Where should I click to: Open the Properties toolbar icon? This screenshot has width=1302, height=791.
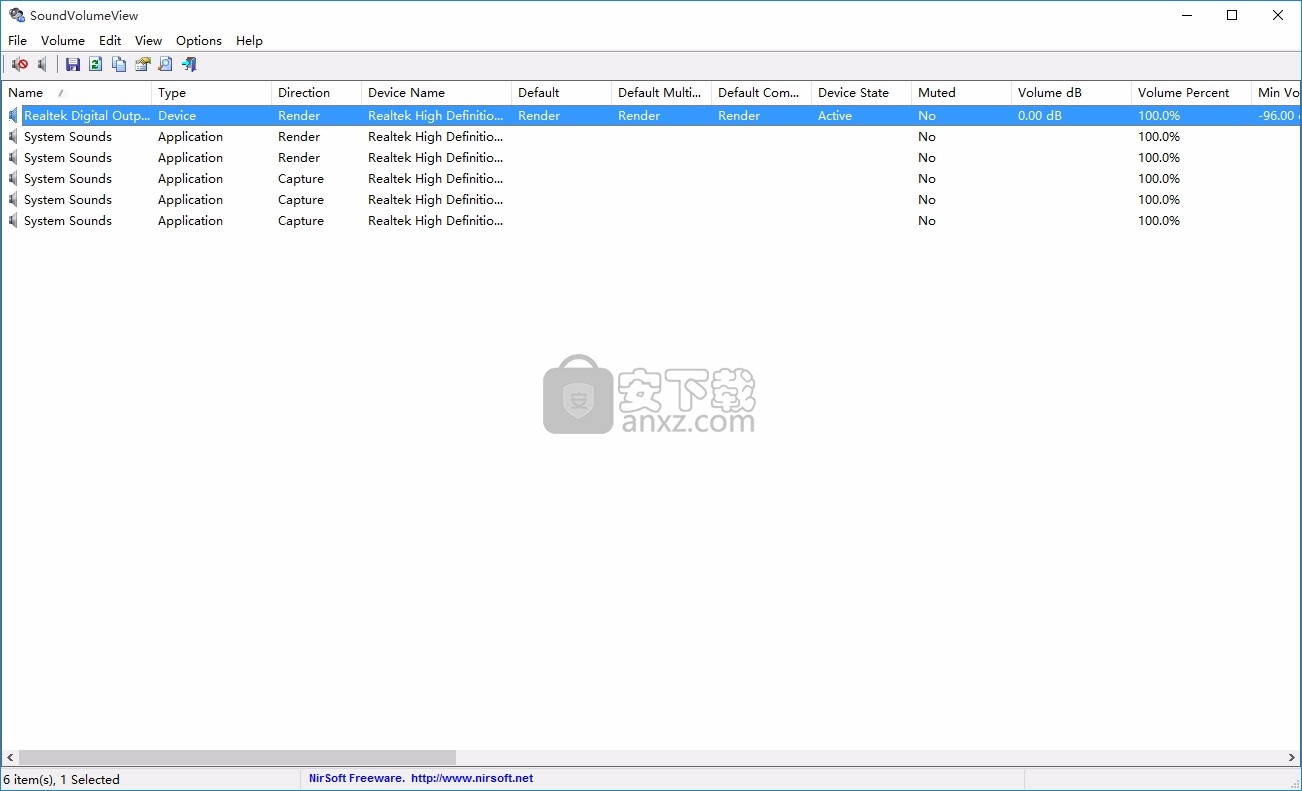coord(142,64)
